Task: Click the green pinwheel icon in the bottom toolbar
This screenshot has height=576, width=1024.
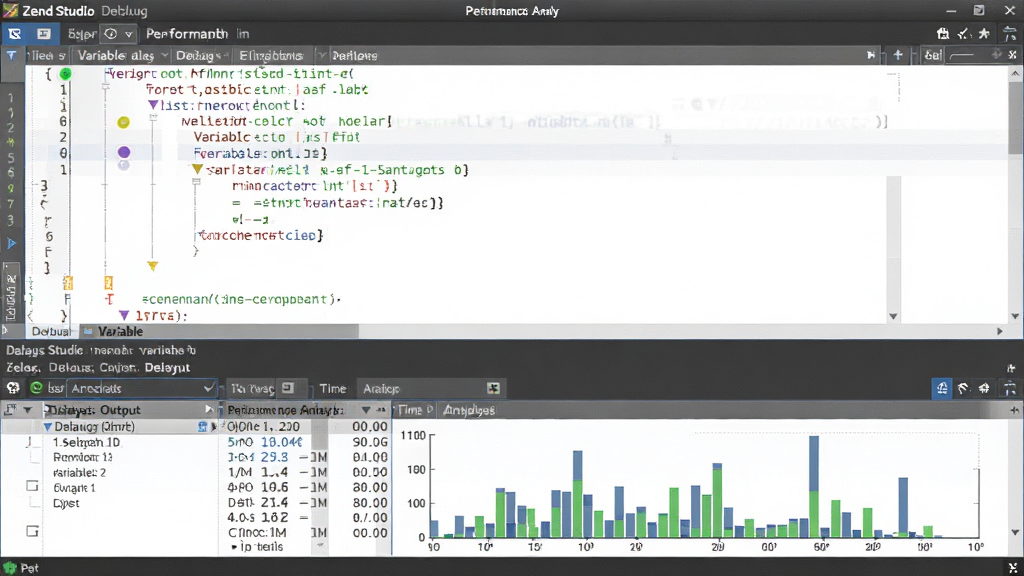Action: point(493,389)
